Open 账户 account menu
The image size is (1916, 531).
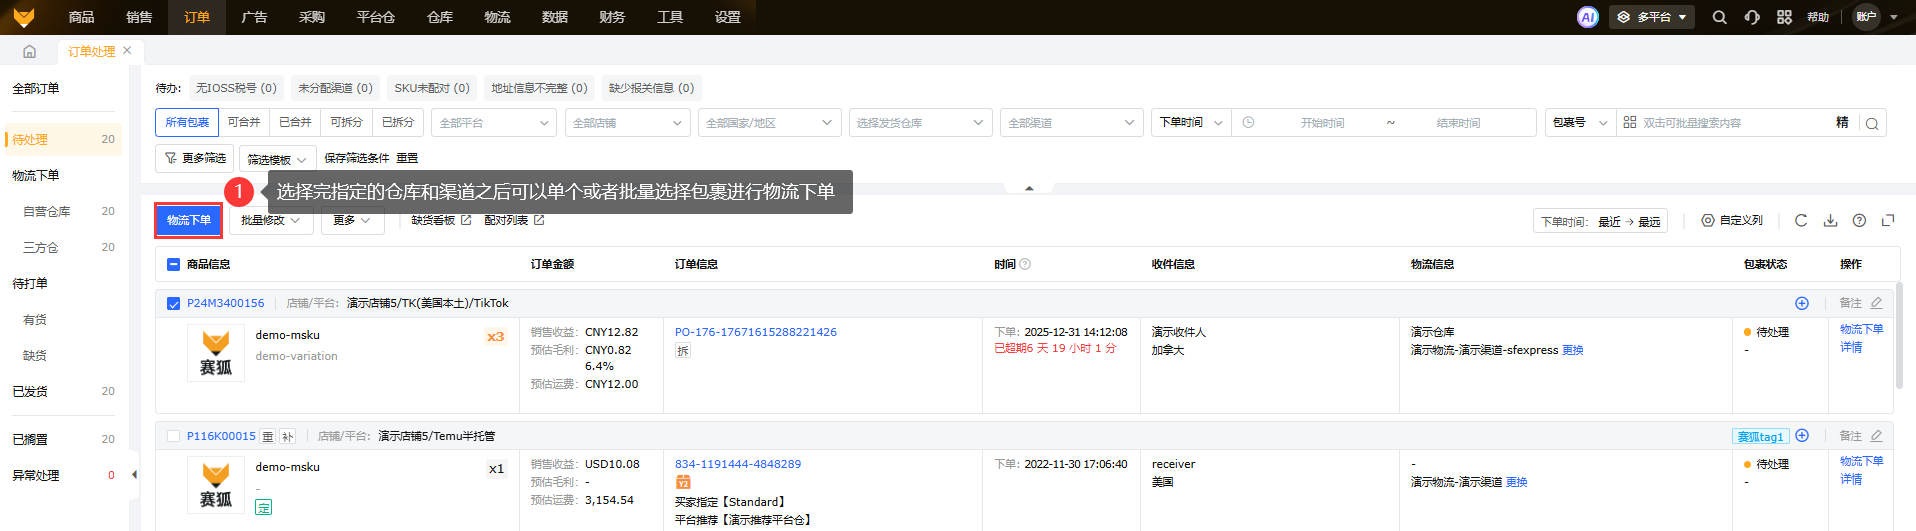(x=1877, y=17)
